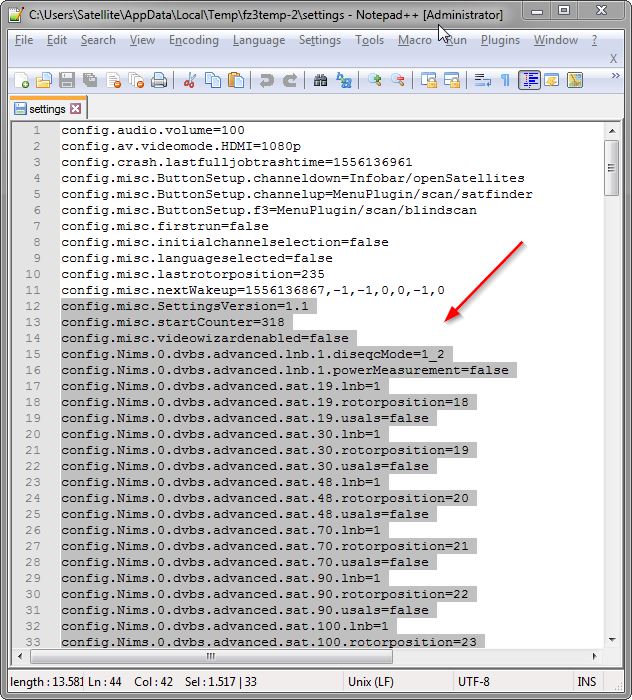Open the Search menu
This screenshot has height=700, width=632.
(98, 40)
